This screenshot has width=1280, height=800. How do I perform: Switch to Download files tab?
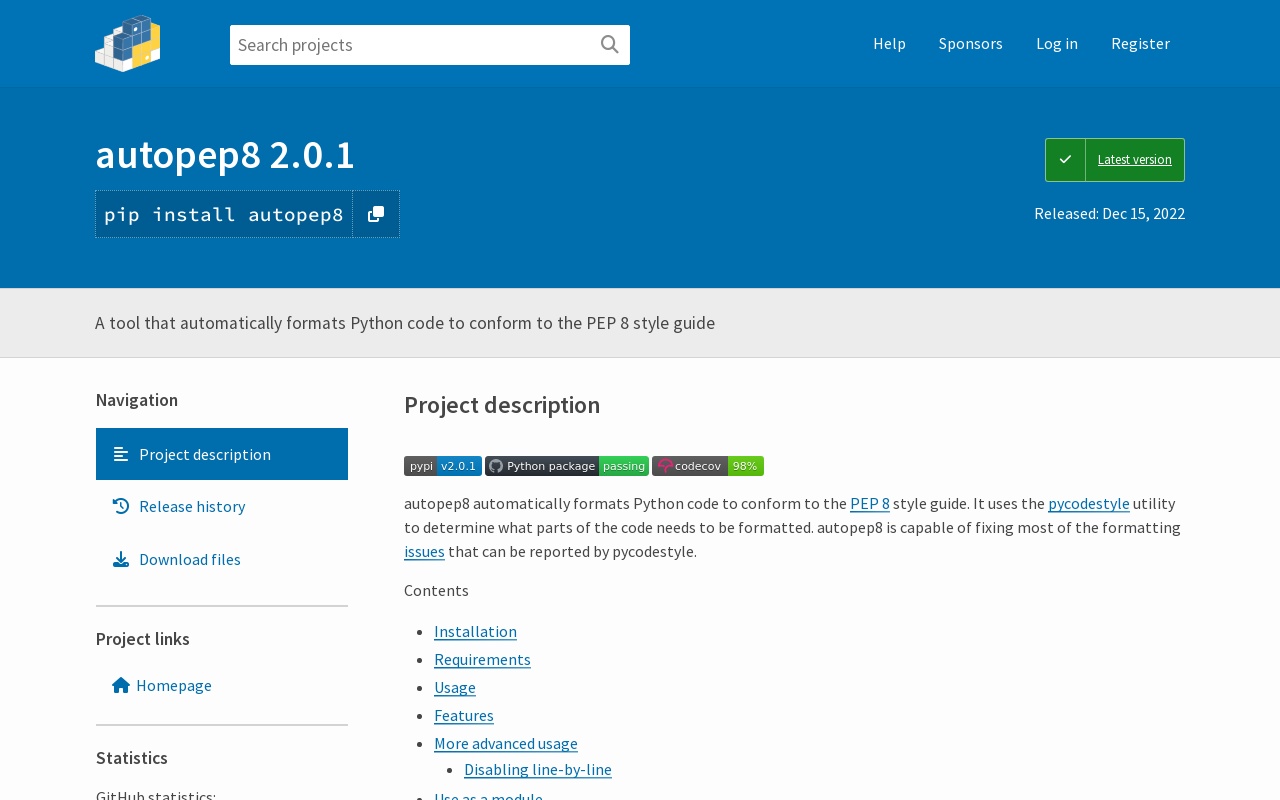pos(189,559)
